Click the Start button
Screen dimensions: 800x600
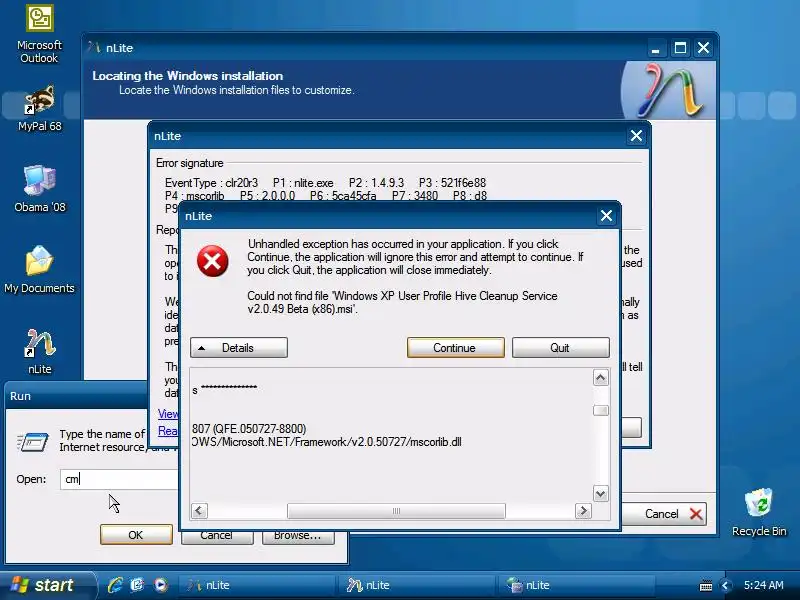point(47,585)
